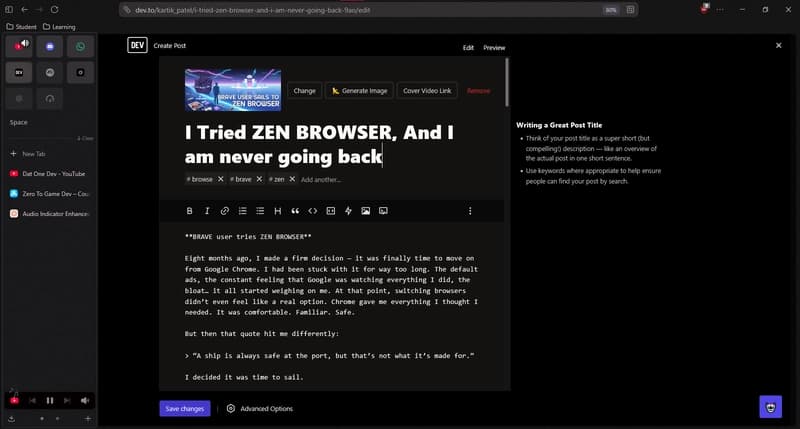Open the DEV pinned tab

19,72
